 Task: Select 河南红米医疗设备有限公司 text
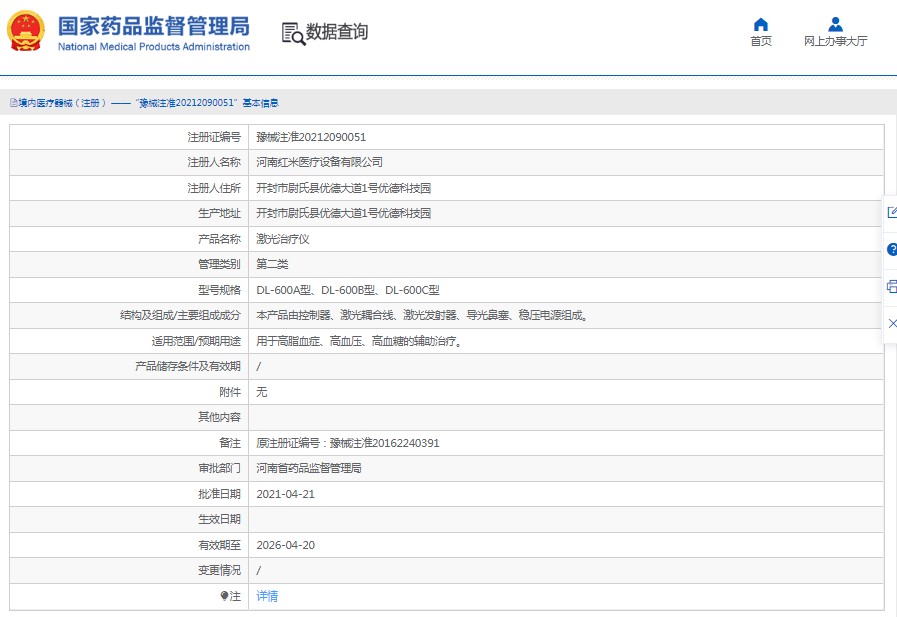pos(319,162)
